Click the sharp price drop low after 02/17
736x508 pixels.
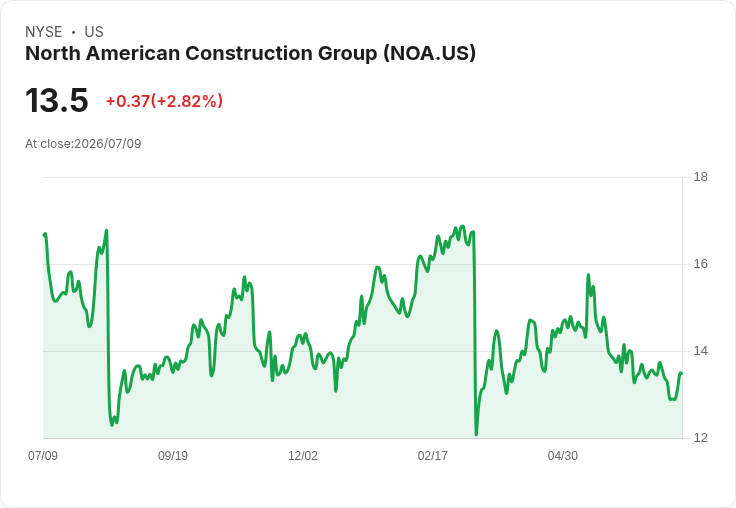point(476,434)
